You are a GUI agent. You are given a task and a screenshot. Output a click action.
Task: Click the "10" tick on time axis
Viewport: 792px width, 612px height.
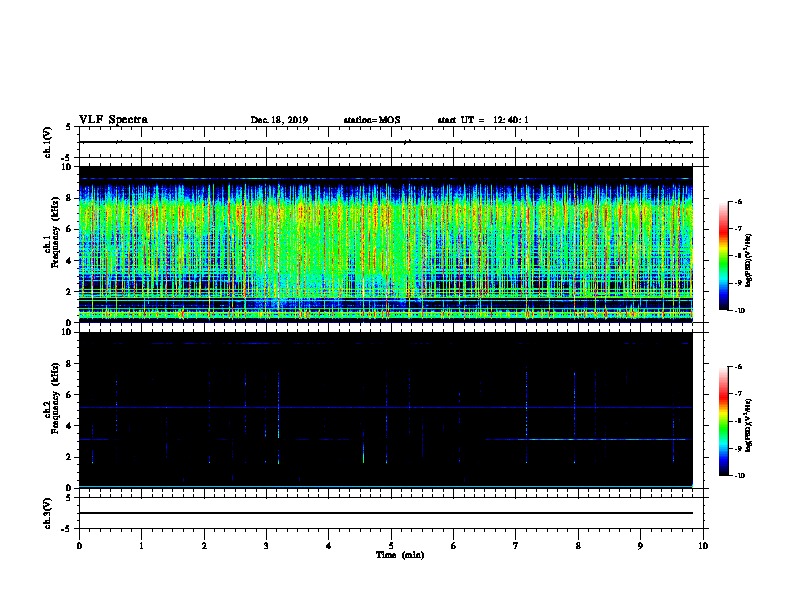pos(703,546)
